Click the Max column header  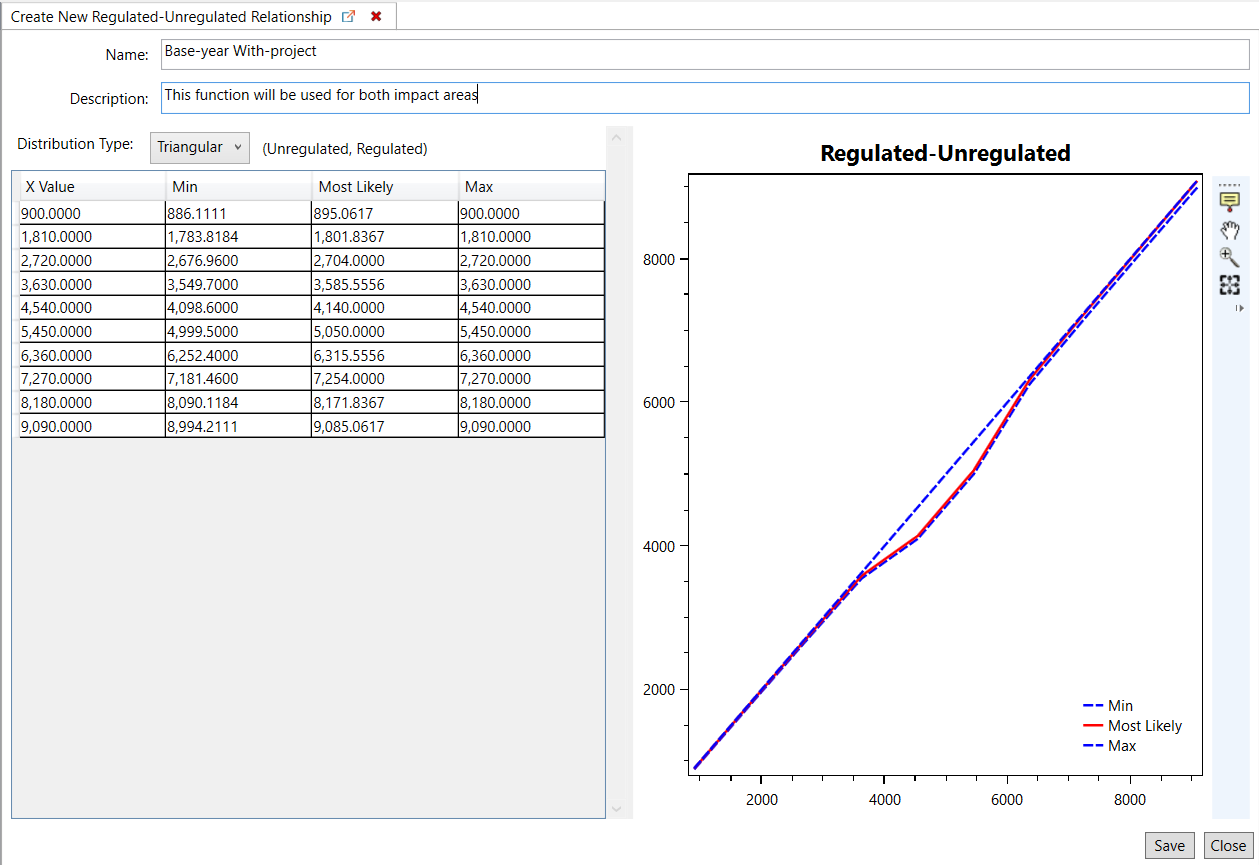point(531,186)
